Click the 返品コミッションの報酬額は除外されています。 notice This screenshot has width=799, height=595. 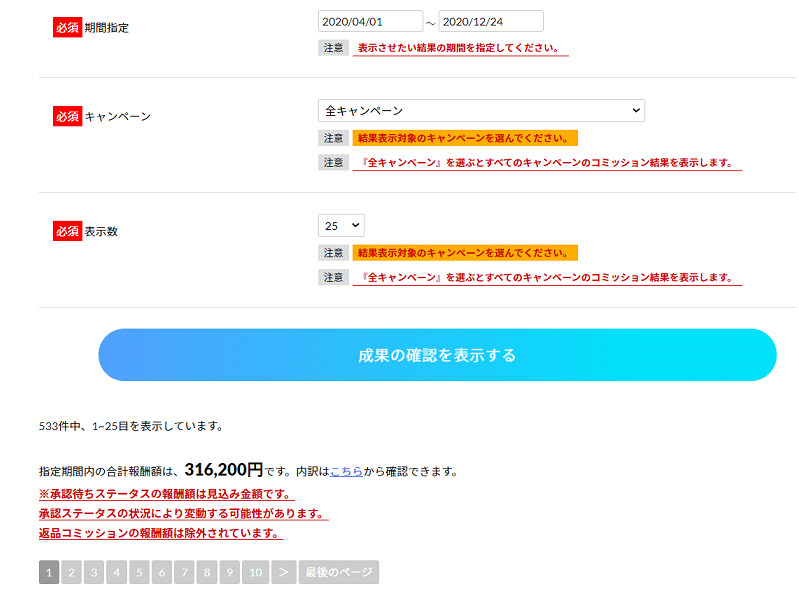[161, 533]
